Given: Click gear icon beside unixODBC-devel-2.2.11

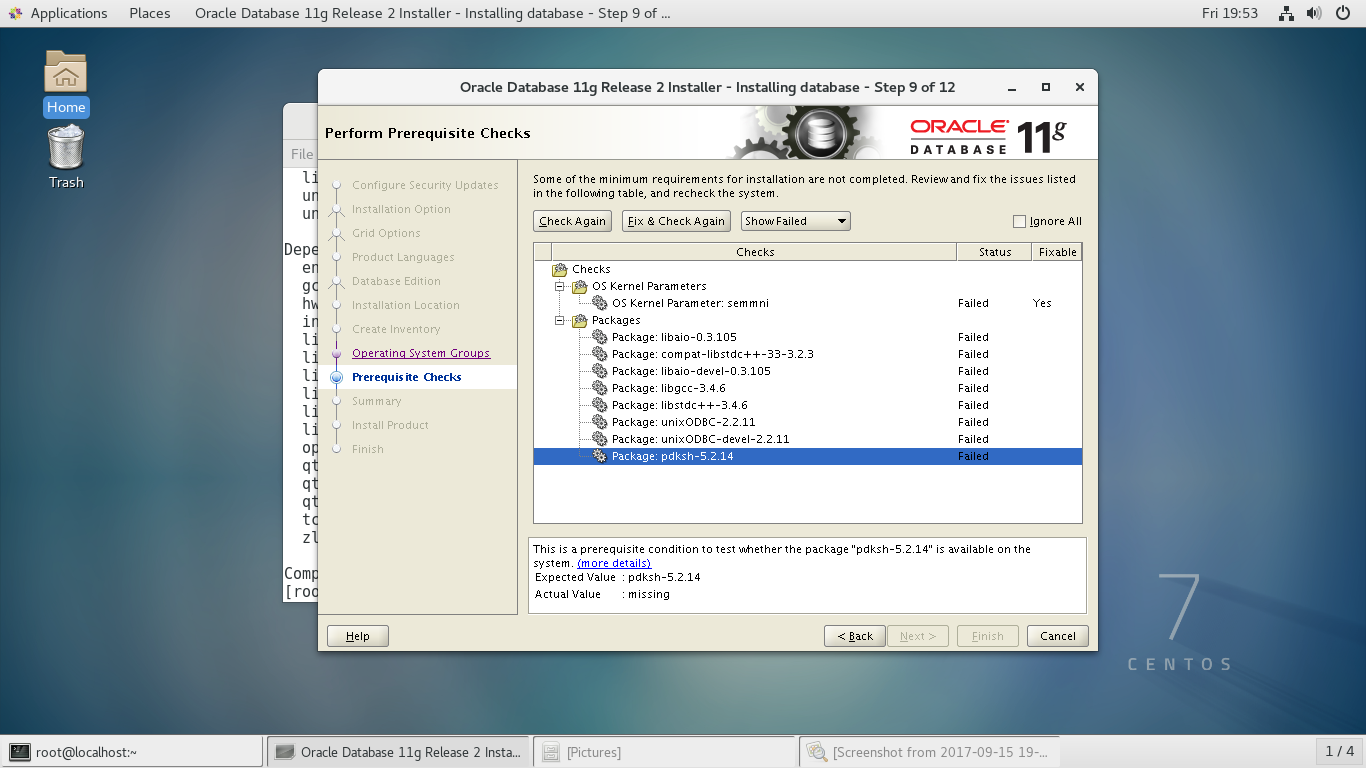Looking at the screenshot, I should point(600,439).
